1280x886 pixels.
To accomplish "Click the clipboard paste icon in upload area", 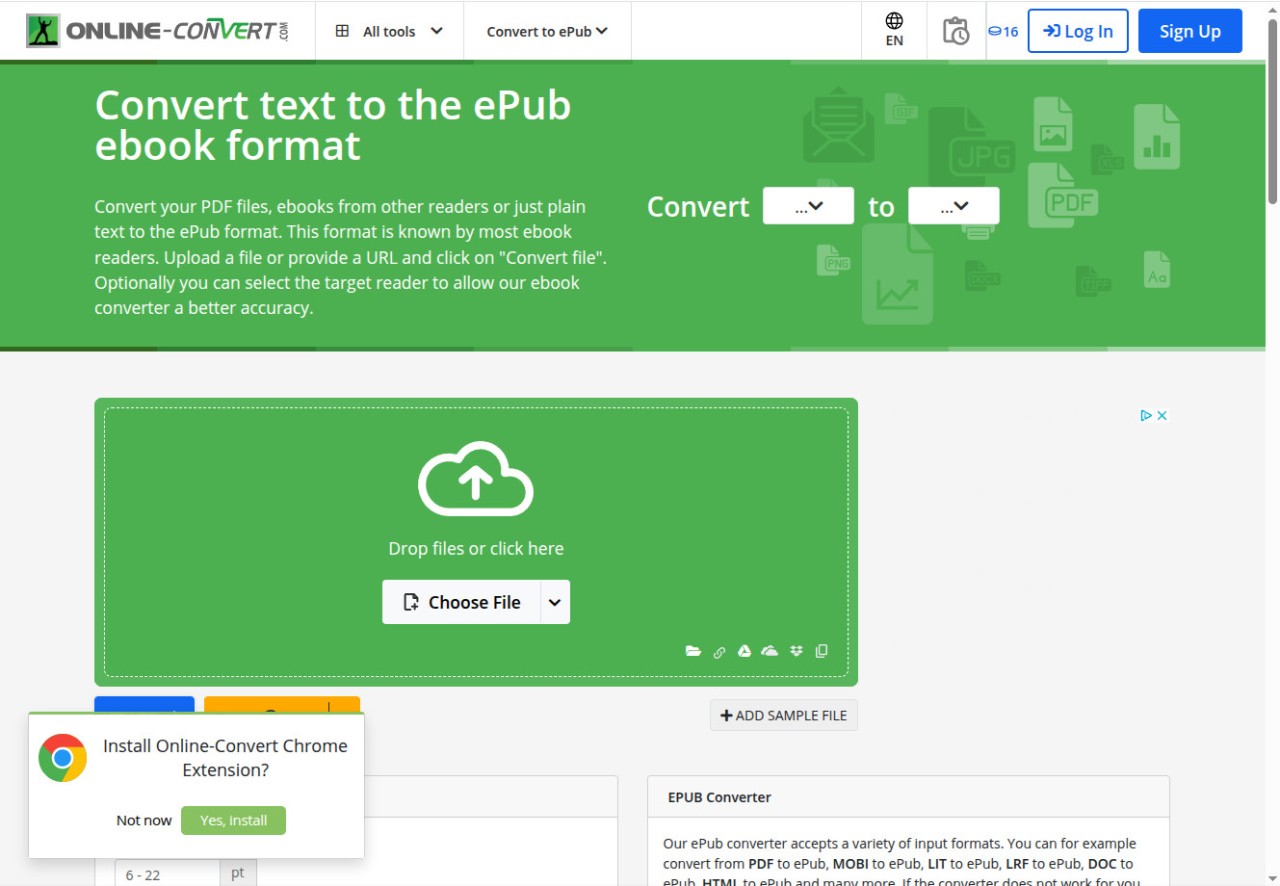I will tap(821, 651).
